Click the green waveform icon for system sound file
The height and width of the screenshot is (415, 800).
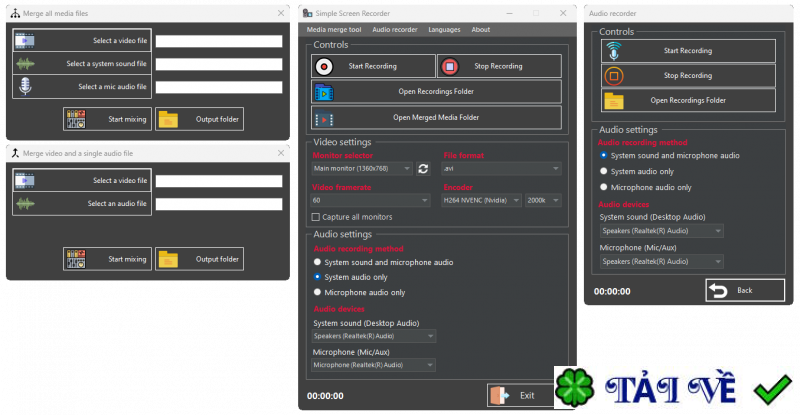(x=26, y=64)
